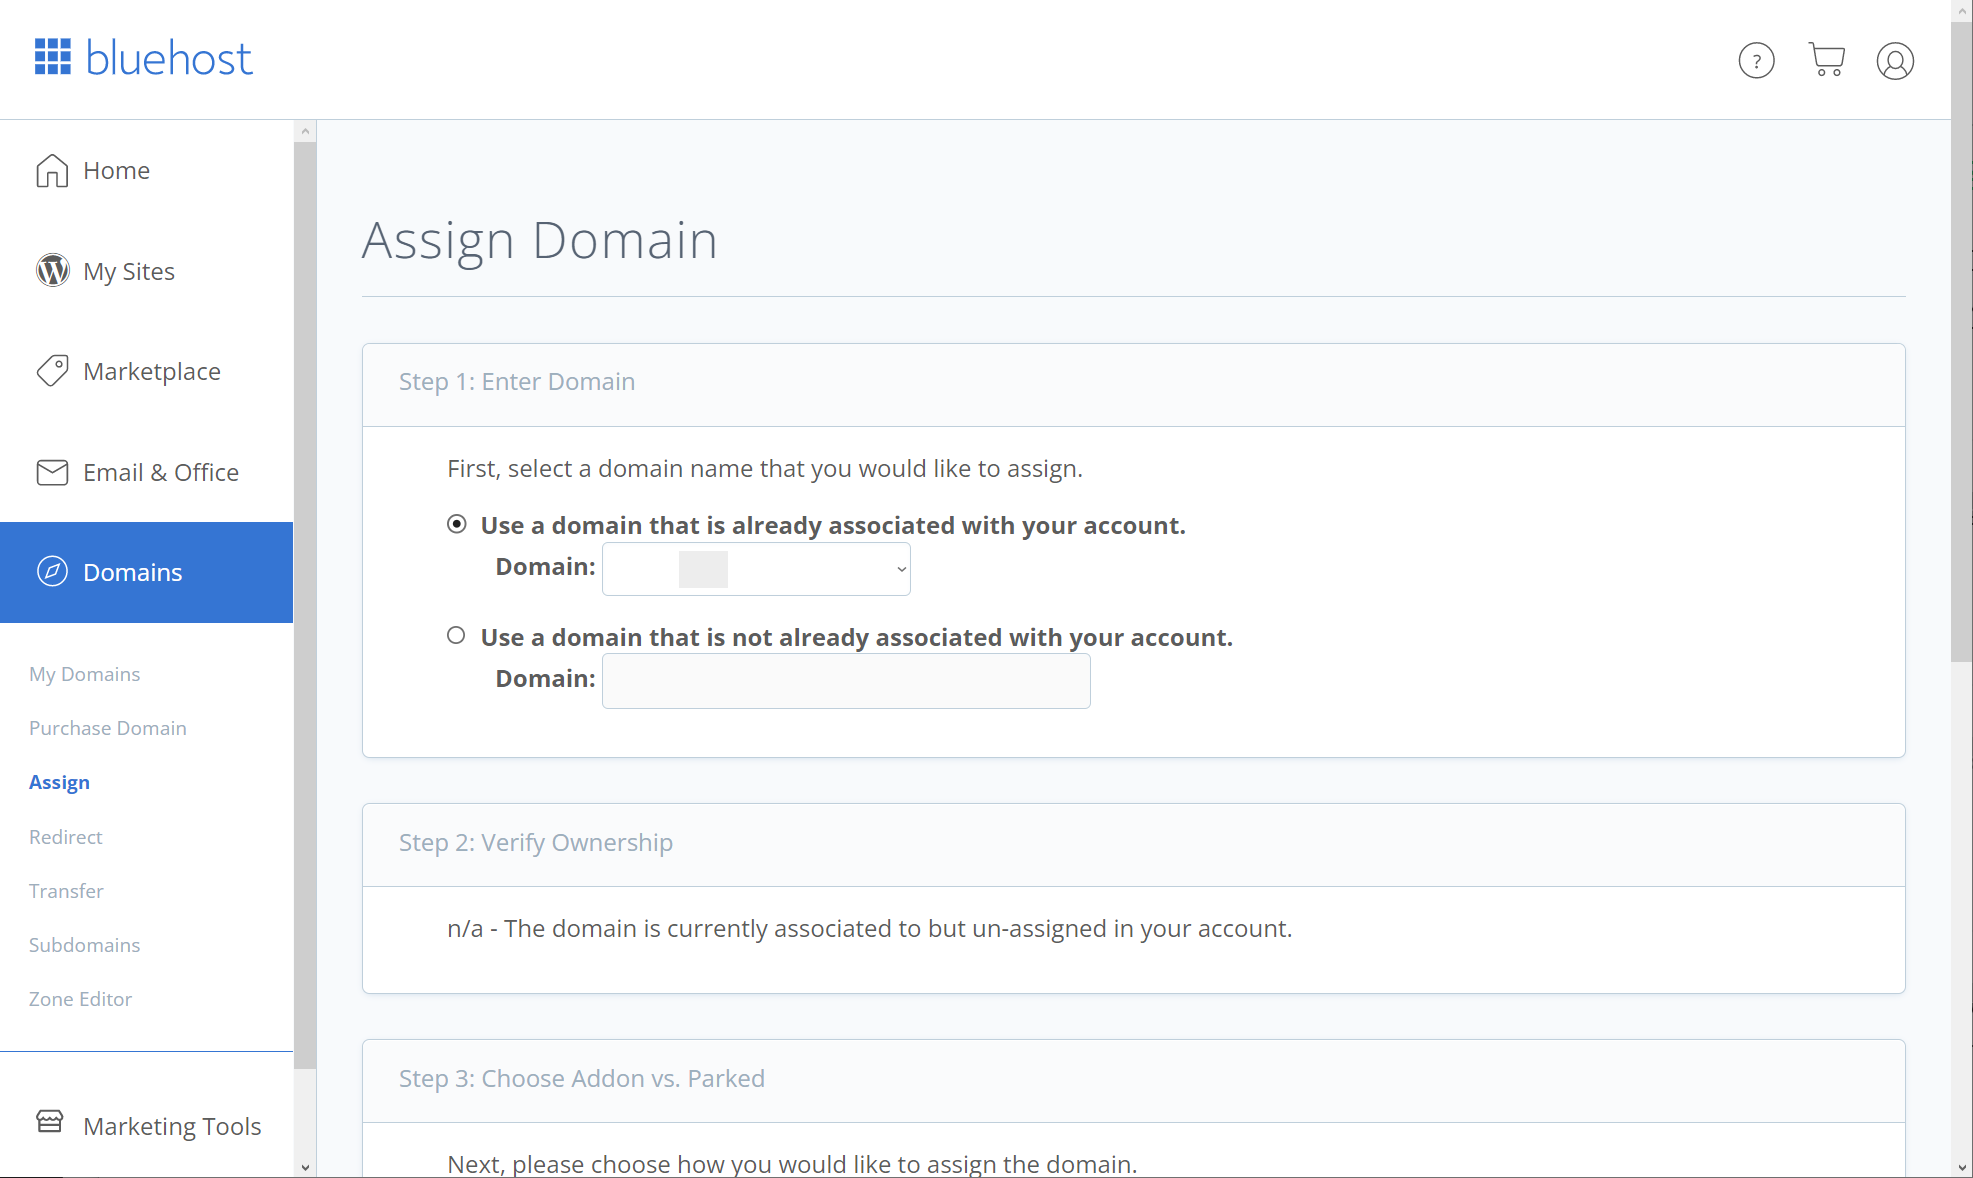Open the Purchase Domain link

click(x=108, y=728)
